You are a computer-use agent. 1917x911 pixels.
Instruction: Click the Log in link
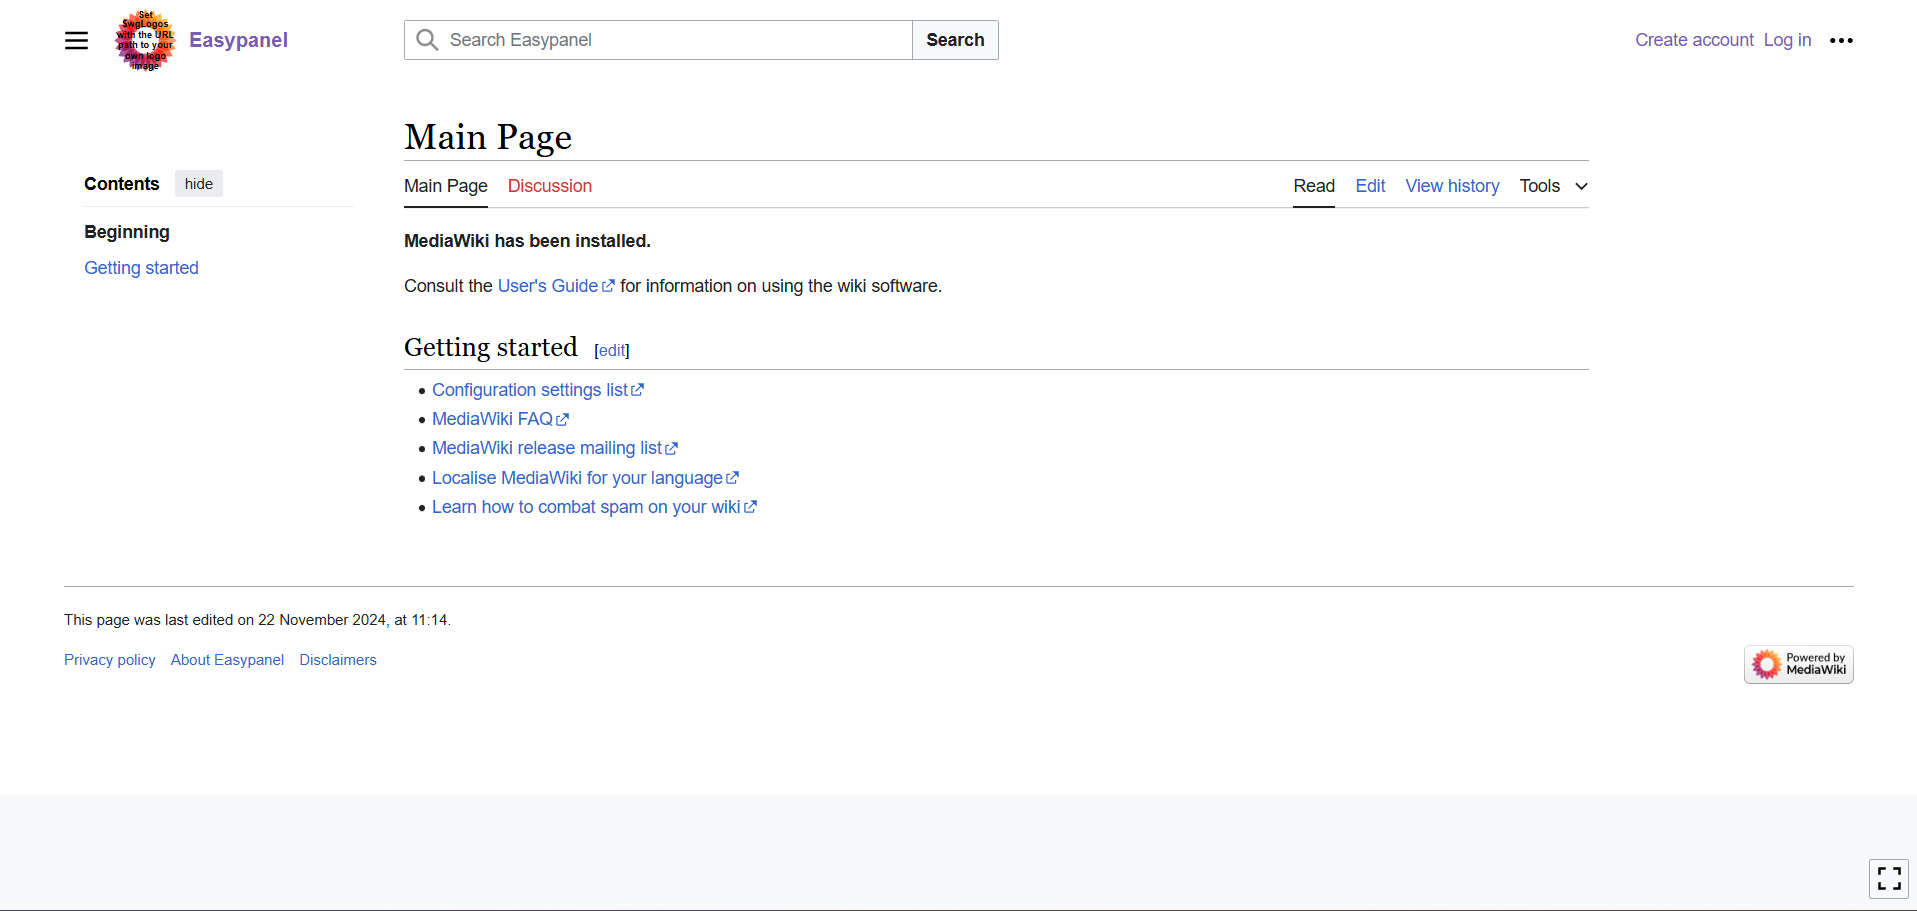coord(1787,40)
